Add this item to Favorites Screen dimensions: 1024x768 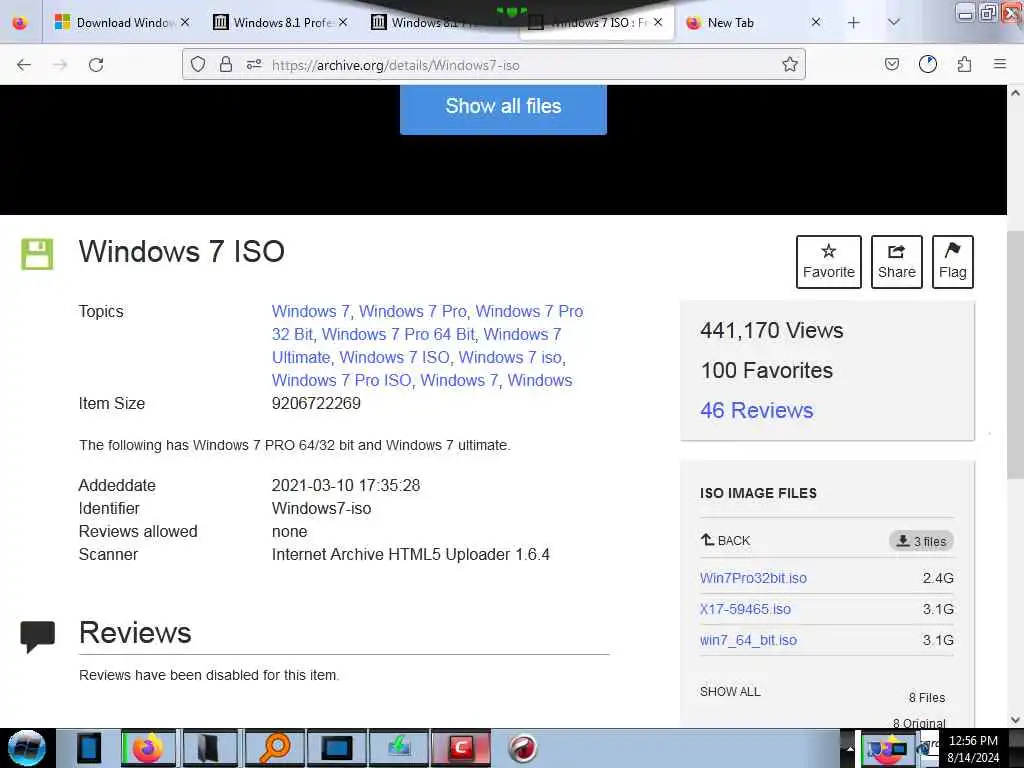click(829, 261)
